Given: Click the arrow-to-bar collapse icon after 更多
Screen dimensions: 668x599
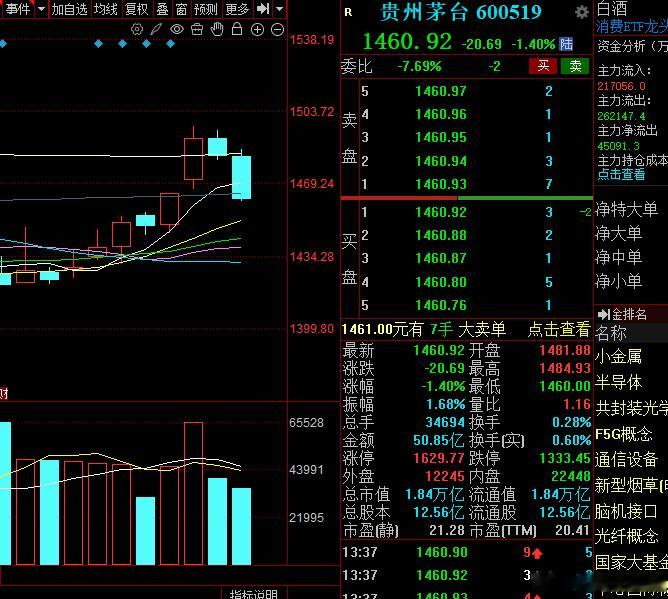Looking at the screenshot, I should [x=263, y=9].
